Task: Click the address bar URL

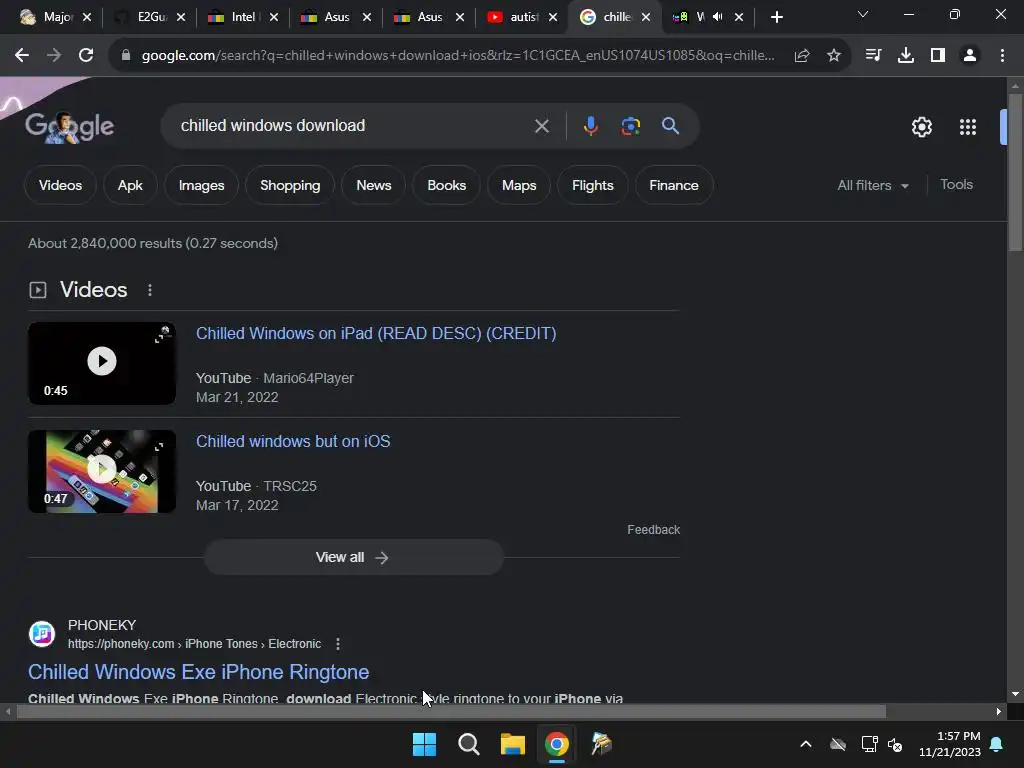Action: click(457, 56)
